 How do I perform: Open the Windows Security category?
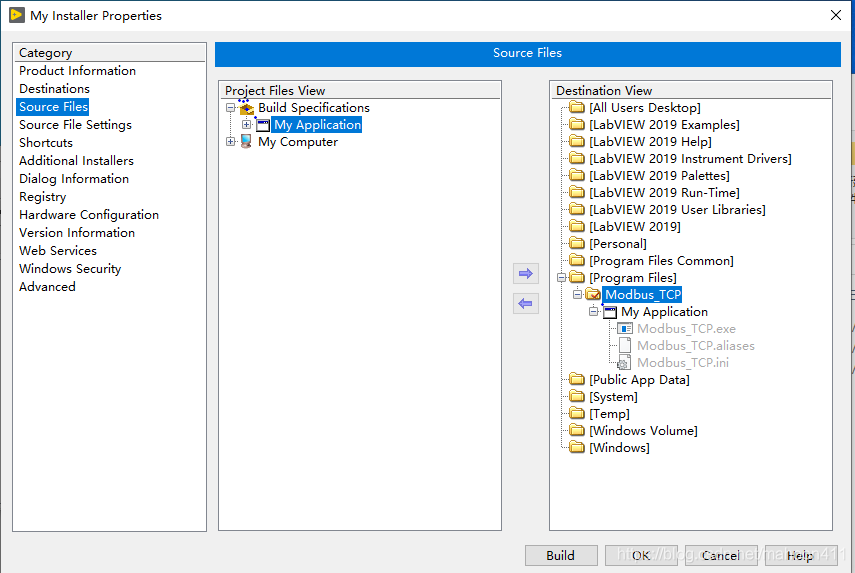point(70,269)
